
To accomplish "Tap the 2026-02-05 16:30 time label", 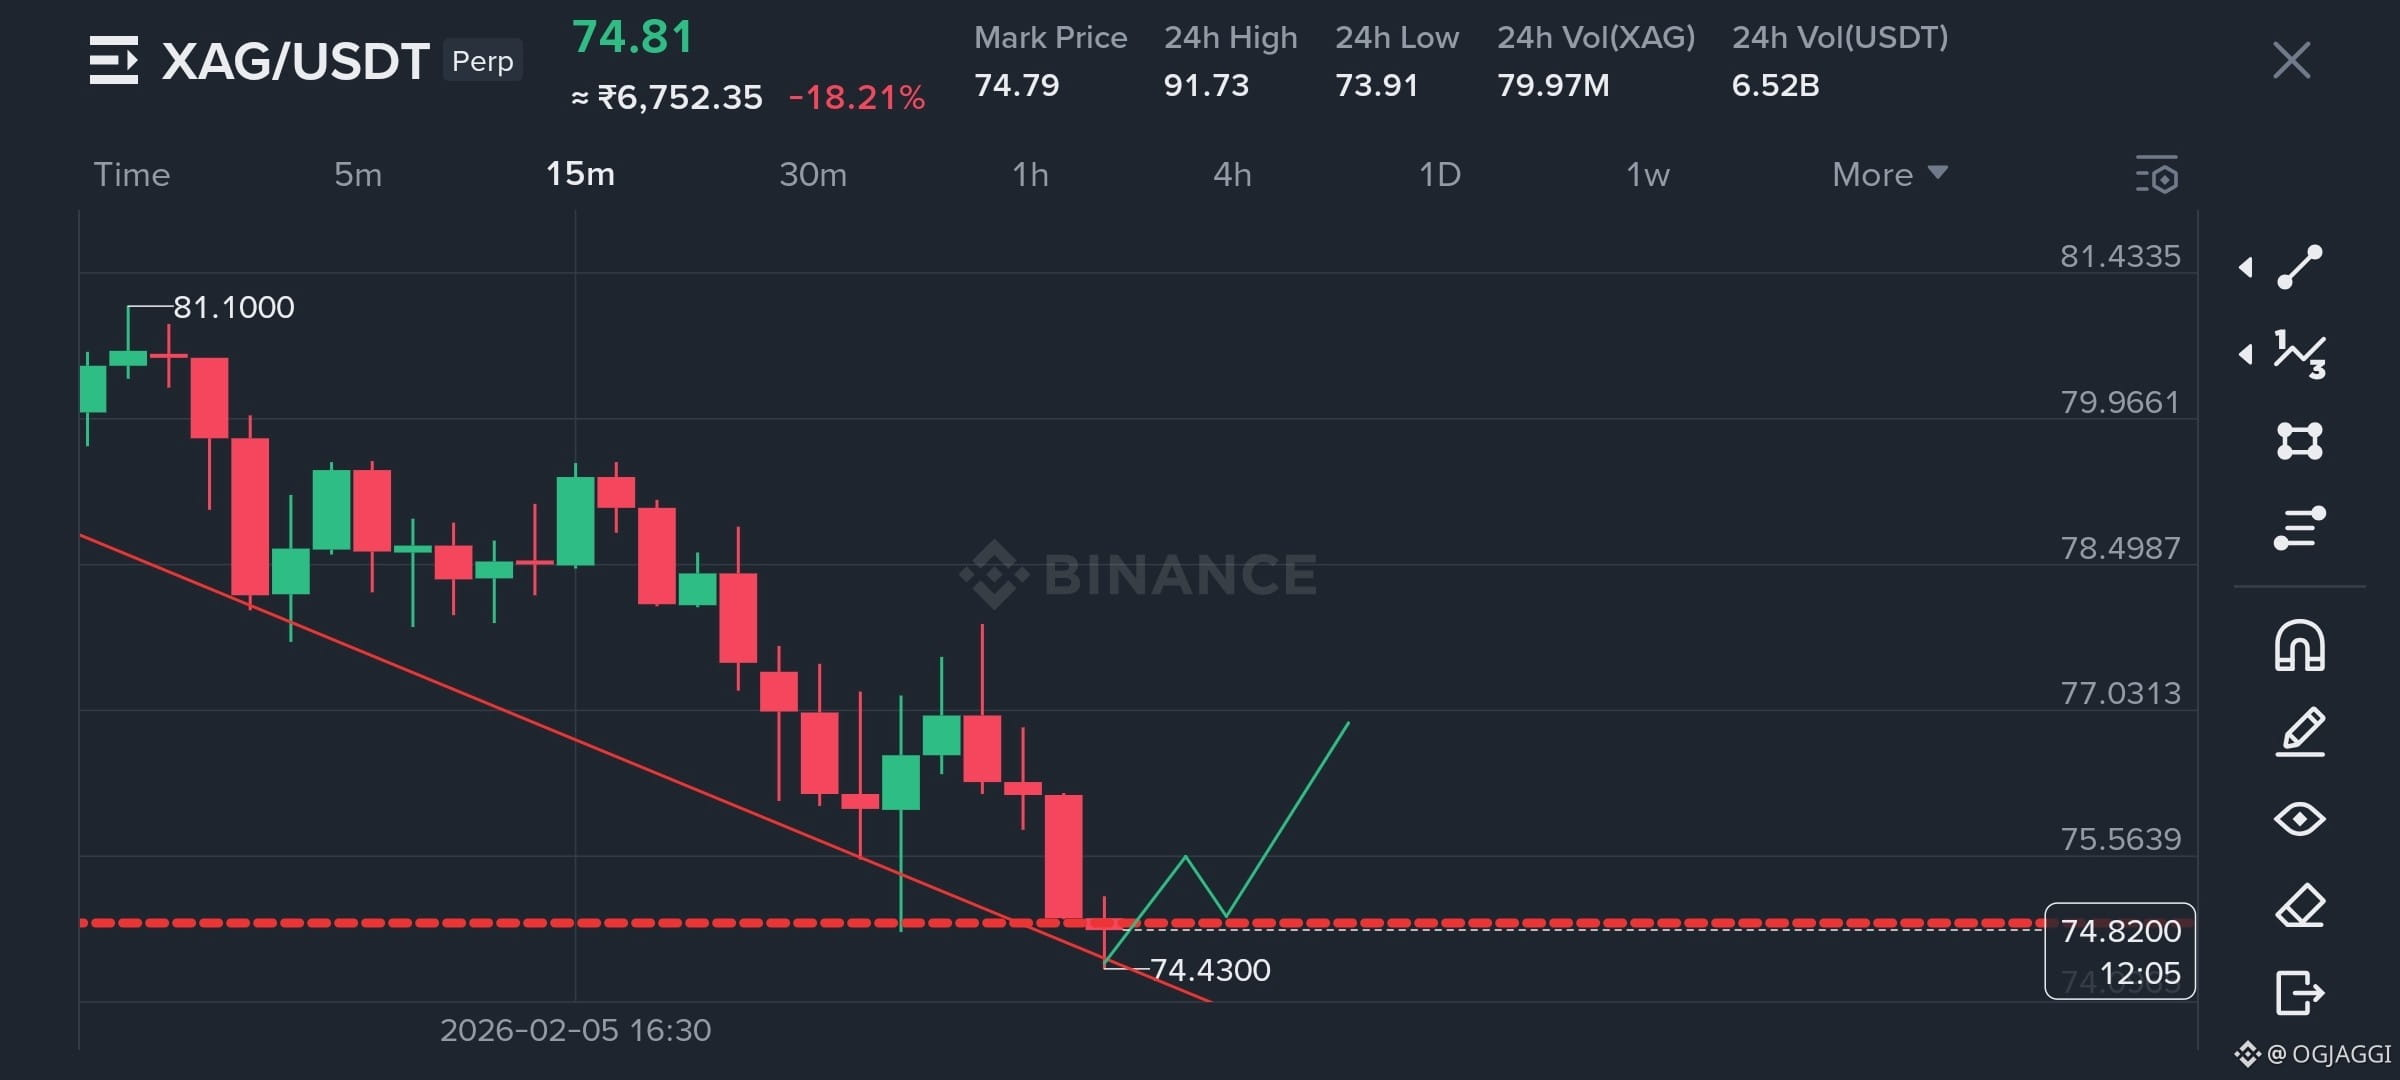I will coord(575,1031).
